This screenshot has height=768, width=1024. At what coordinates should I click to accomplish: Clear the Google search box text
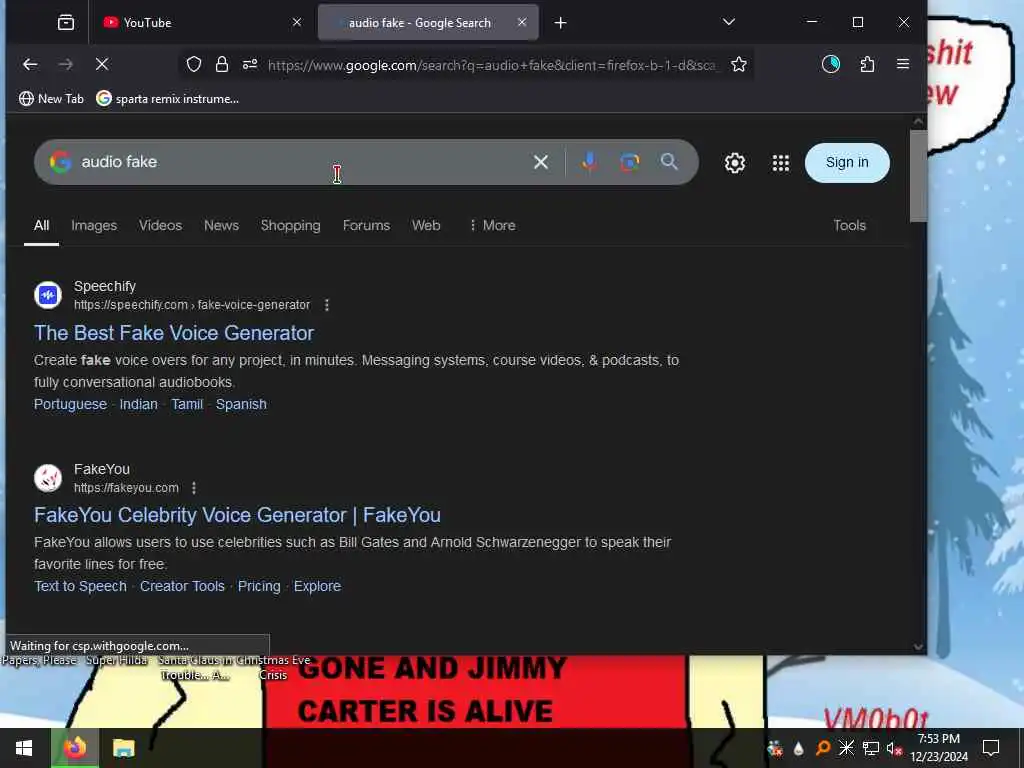coord(541,162)
